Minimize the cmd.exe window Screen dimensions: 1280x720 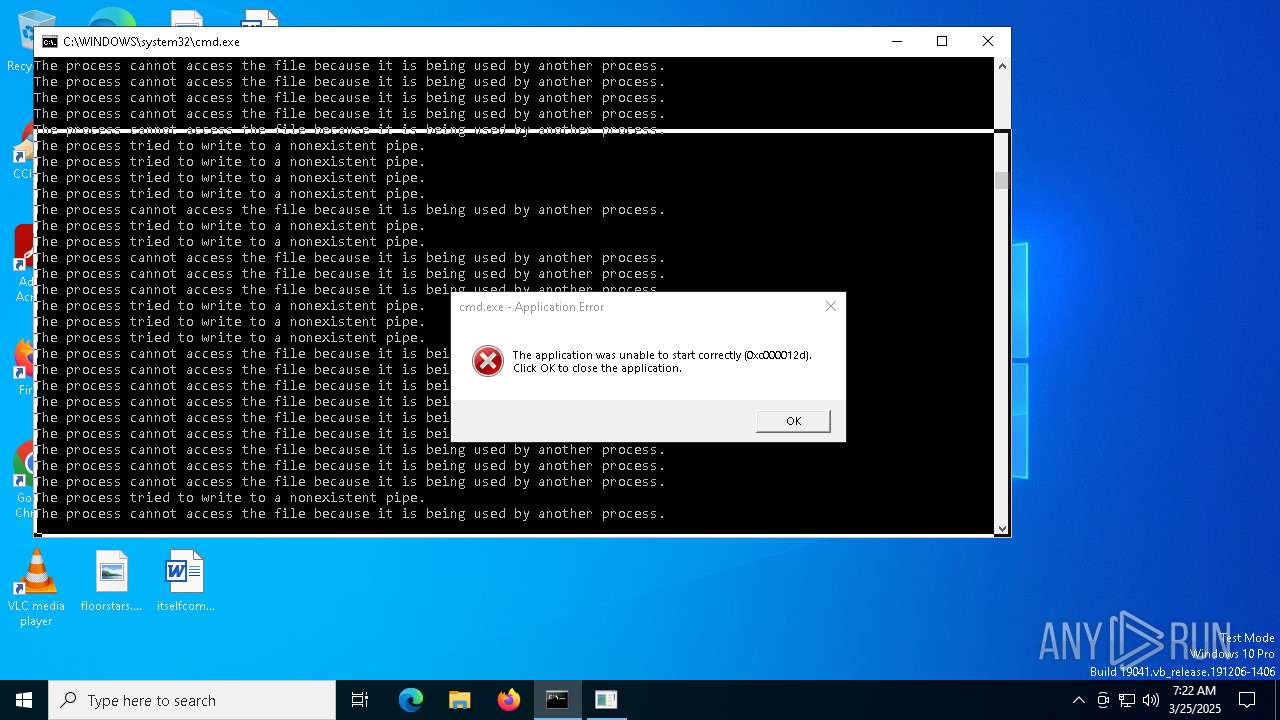tap(896, 41)
